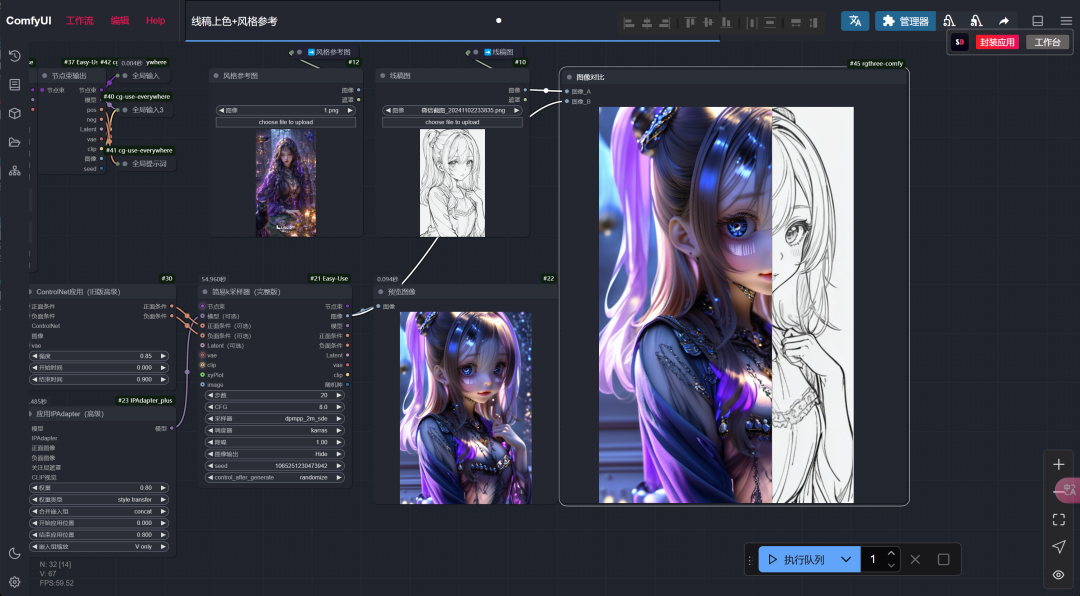Screen dimensions: 1080x596
Task: Collapse the 风格参考图 node via its dot
Action: (216, 76)
